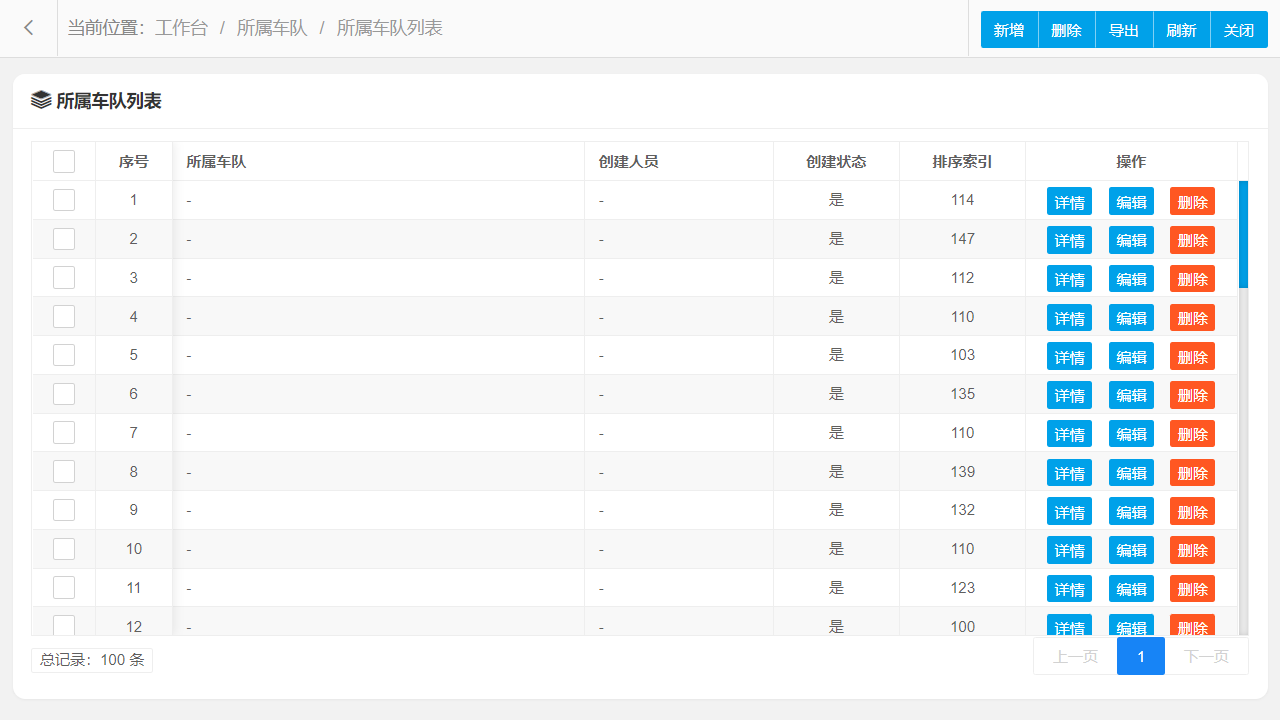Refresh the list with 刷新 button
Viewport: 1280px width, 720px height.
coord(1182,30)
